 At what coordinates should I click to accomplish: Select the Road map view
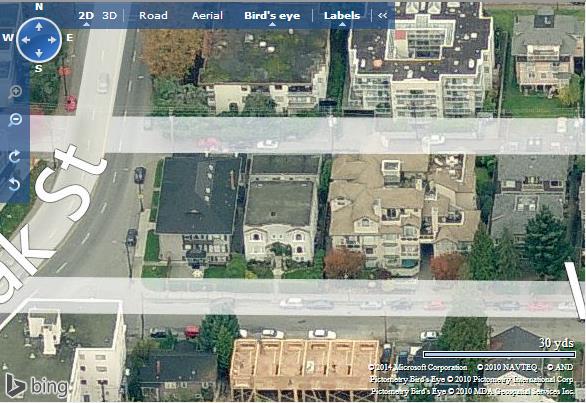click(153, 16)
